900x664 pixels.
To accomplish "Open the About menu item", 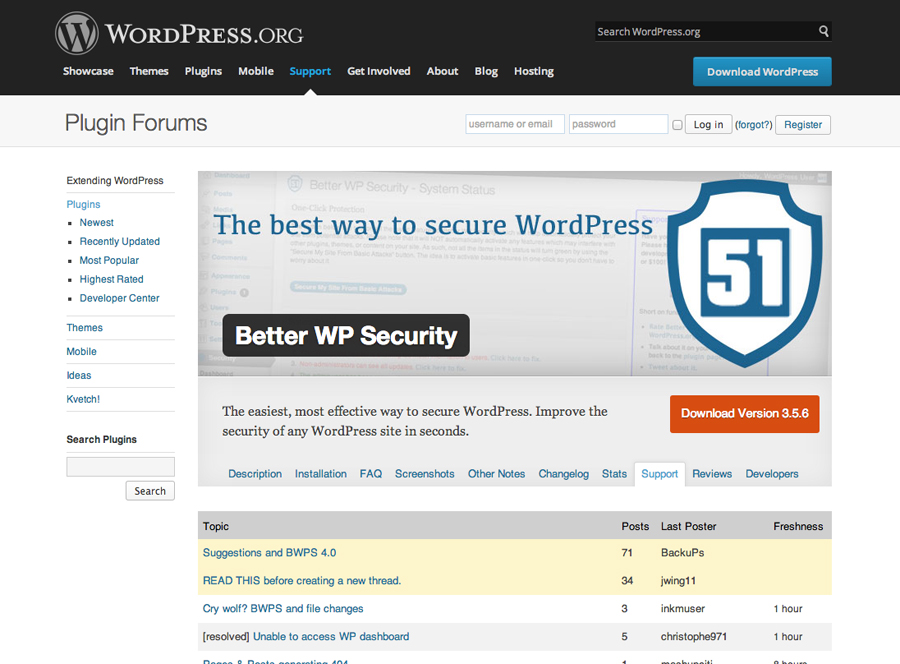I will click(443, 71).
